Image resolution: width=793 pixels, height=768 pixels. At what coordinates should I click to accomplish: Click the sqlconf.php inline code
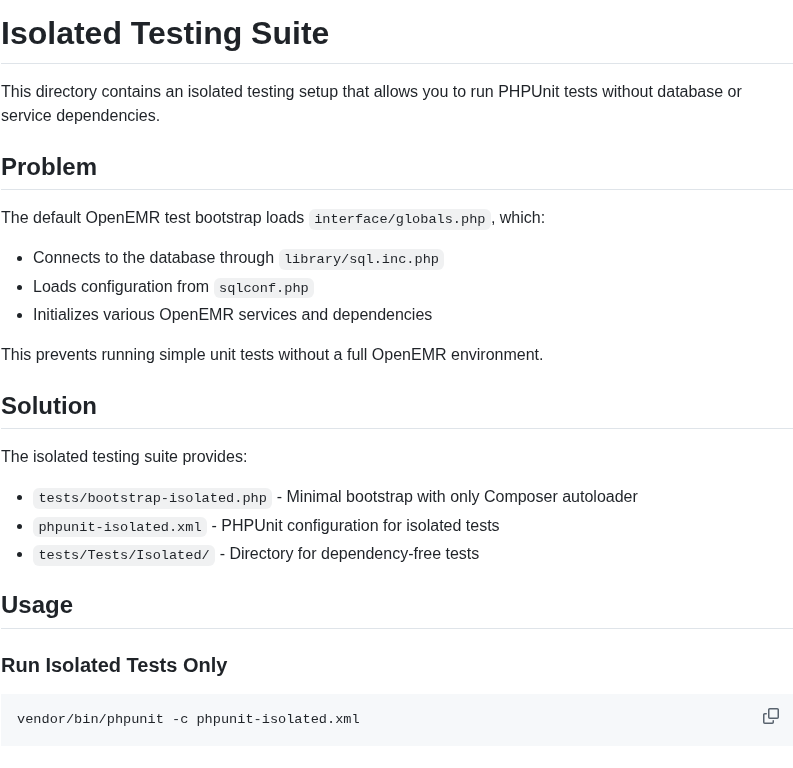click(x=263, y=288)
